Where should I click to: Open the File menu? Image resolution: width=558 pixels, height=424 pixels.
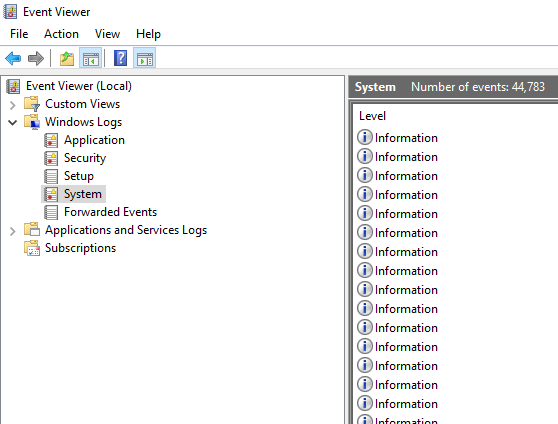19,34
